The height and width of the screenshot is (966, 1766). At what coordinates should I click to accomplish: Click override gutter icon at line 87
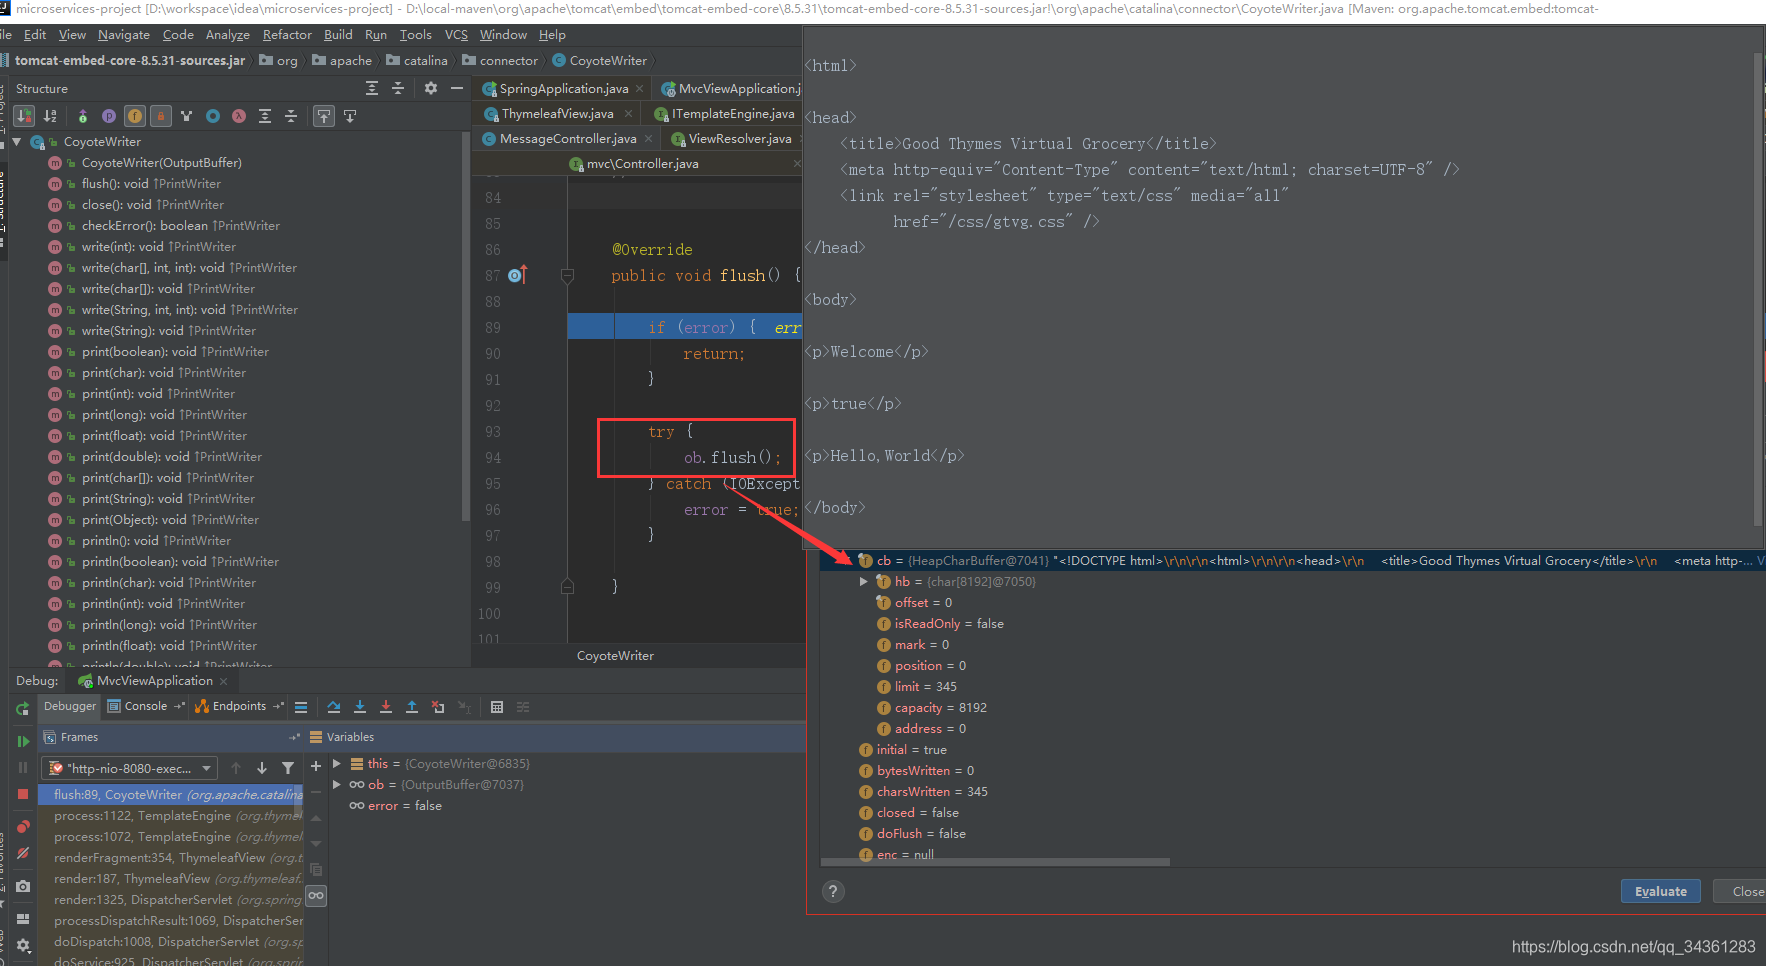pos(517,275)
